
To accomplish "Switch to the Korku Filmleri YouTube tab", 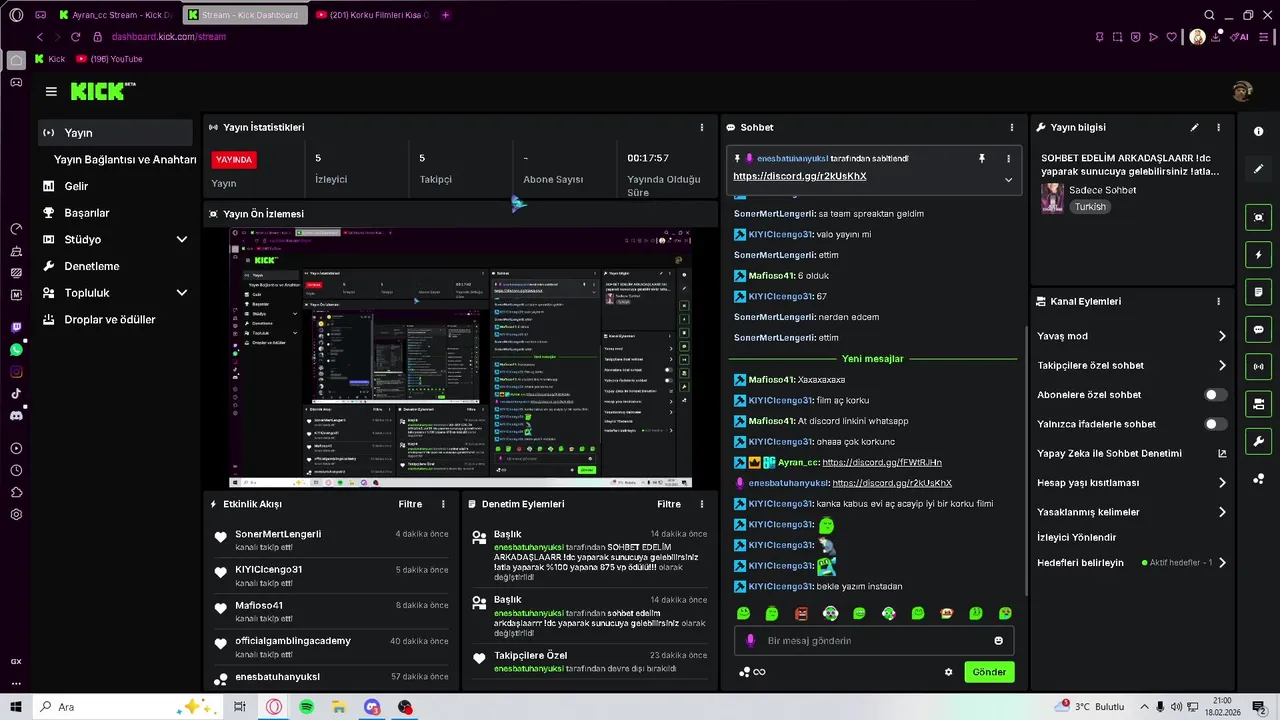I will click(x=372, y=15).
